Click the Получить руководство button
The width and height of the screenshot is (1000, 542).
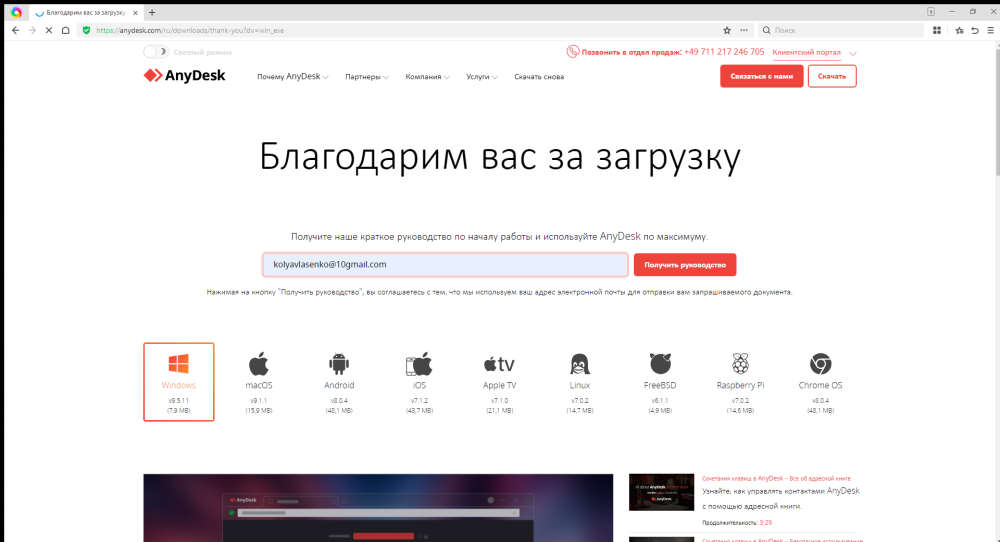pos(685,265)
